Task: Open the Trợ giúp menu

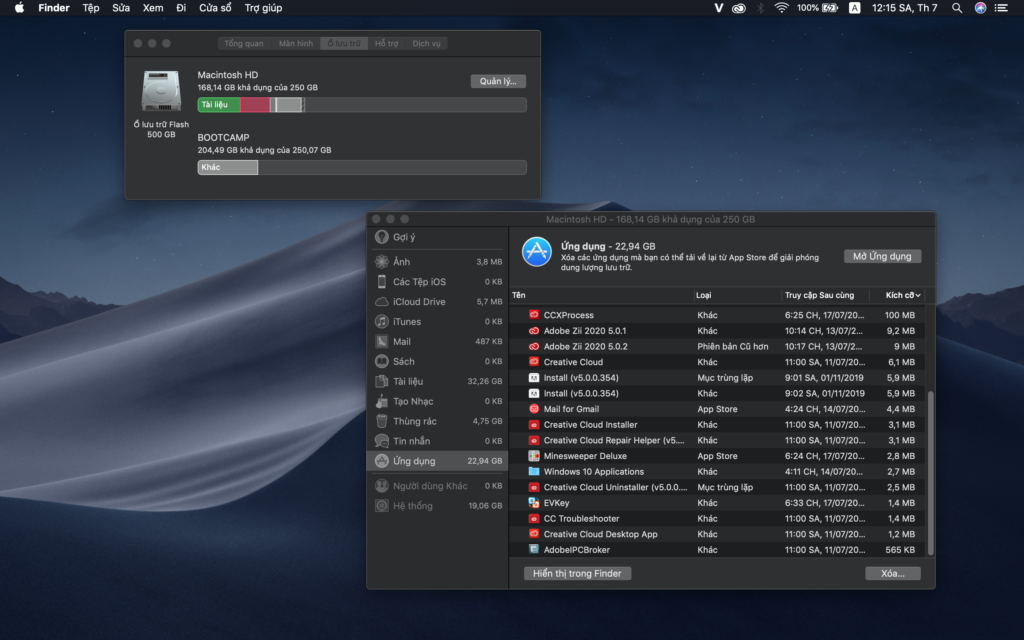Action: 263,8
